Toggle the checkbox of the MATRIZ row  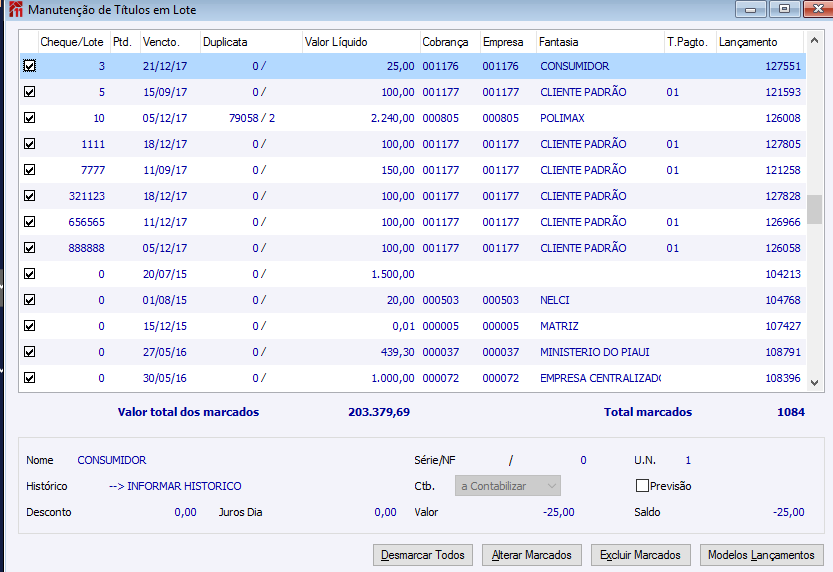coord(30,326)
